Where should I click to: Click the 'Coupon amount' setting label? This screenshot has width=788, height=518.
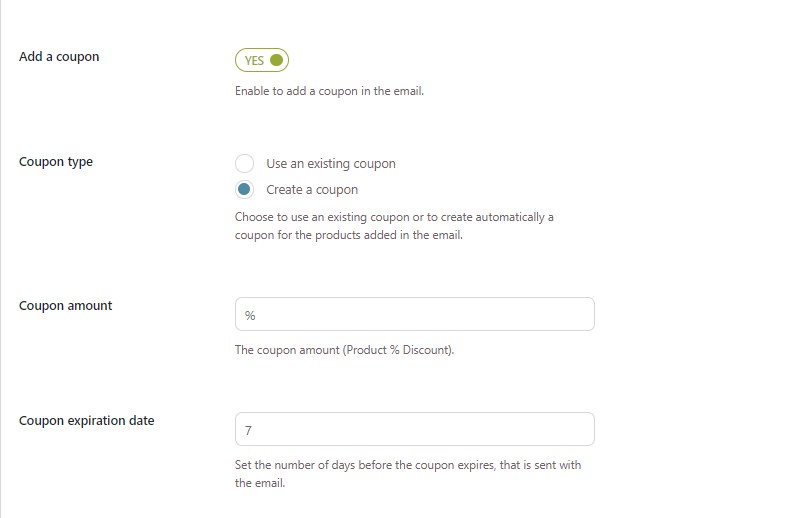tap(66, 306)
